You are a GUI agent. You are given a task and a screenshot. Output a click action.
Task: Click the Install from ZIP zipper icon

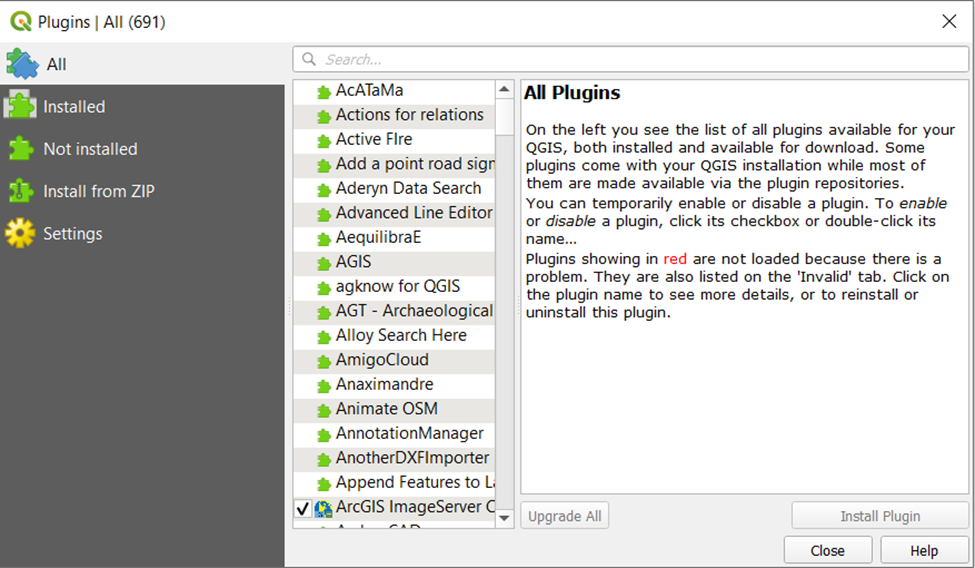20,191
